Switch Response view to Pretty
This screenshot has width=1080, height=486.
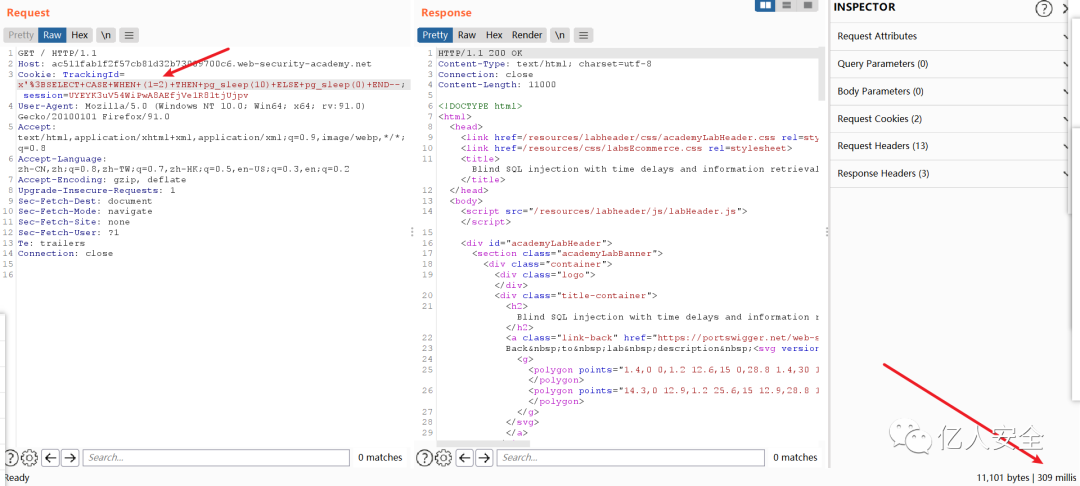435,34
